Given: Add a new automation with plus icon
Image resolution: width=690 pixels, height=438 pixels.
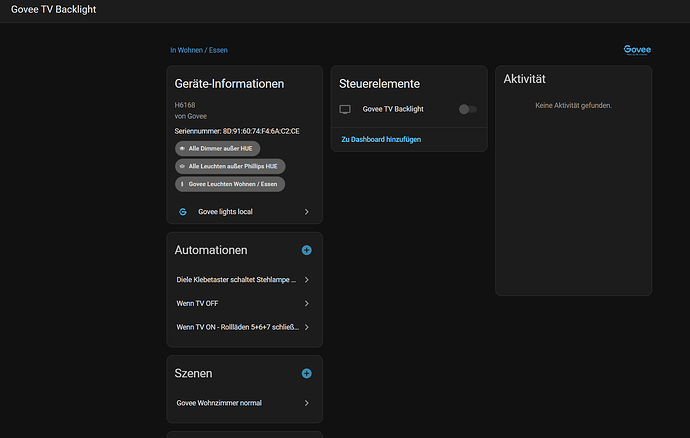Looking at the screenshot, I should pyautogui.click(x=307, y=250).
